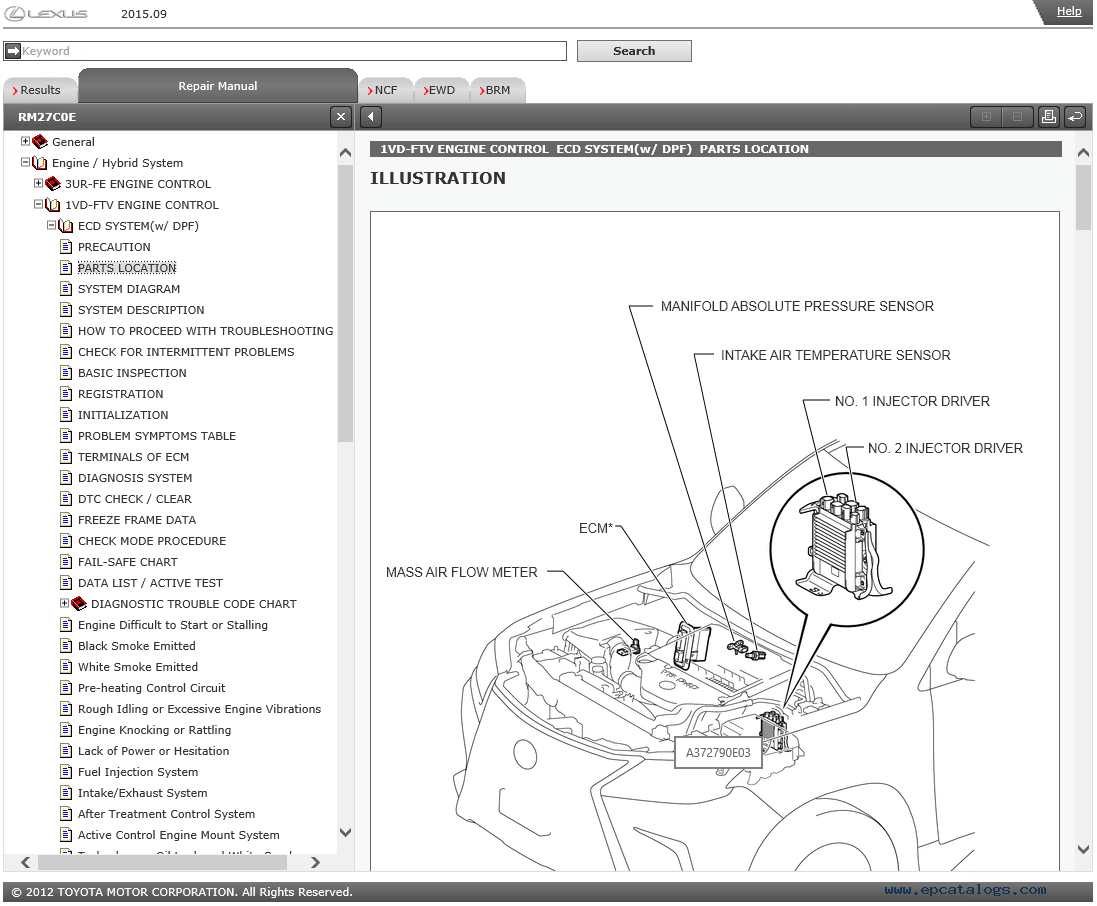Click the Search button

(634, 51)
